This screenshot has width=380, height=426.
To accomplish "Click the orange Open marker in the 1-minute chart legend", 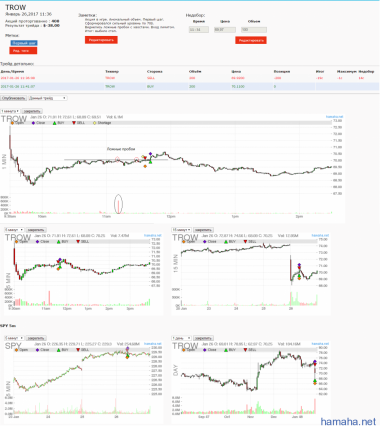I will (12, 123).
